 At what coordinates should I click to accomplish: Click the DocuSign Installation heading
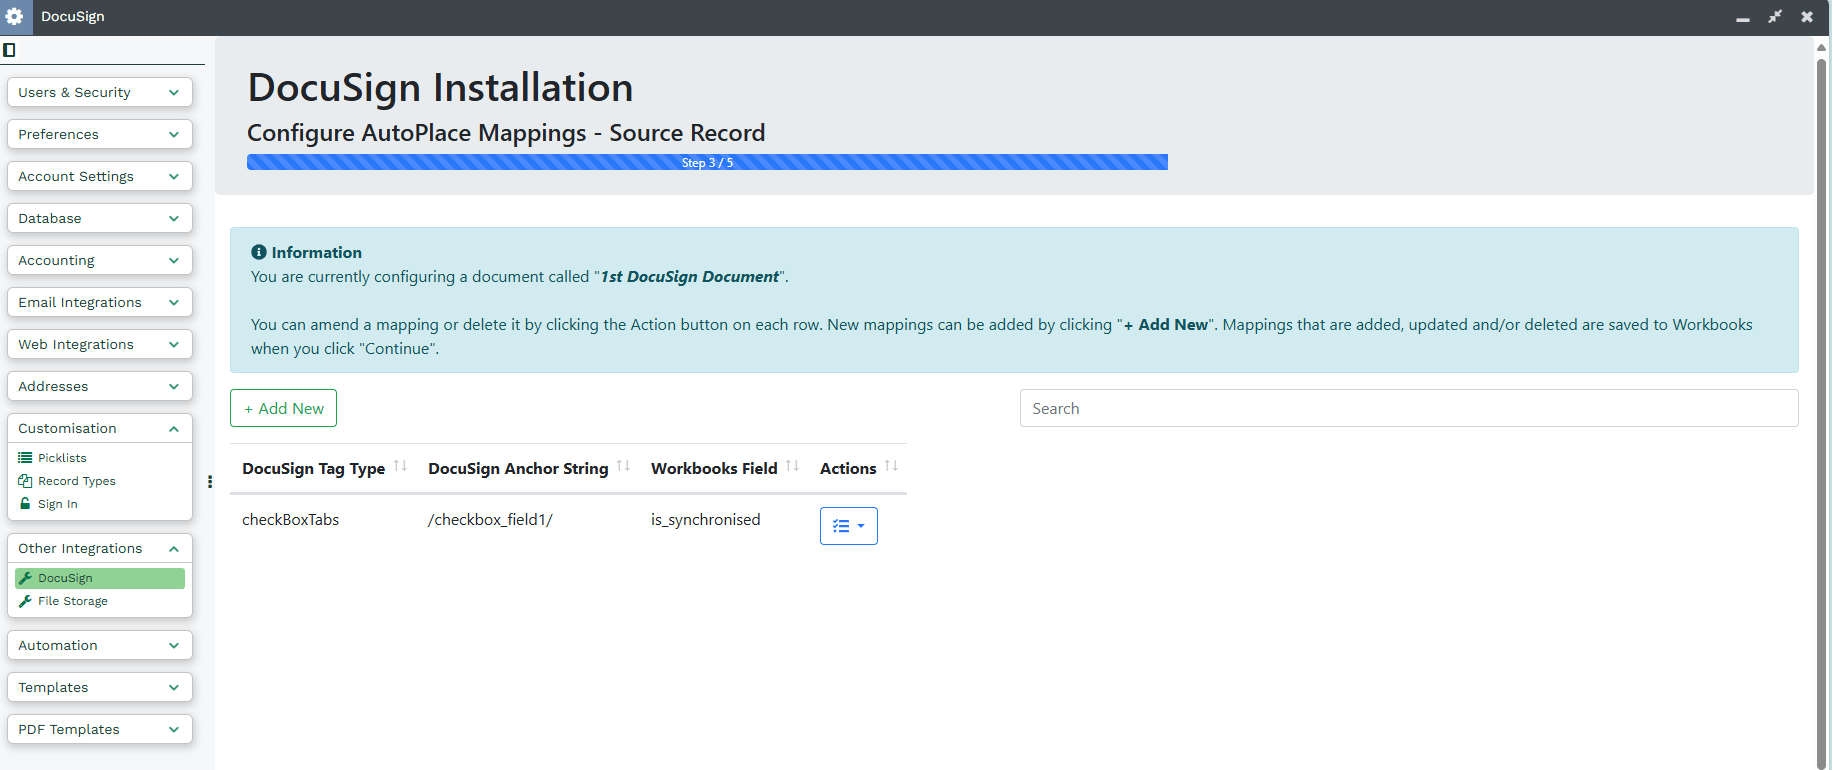[440, 88]
